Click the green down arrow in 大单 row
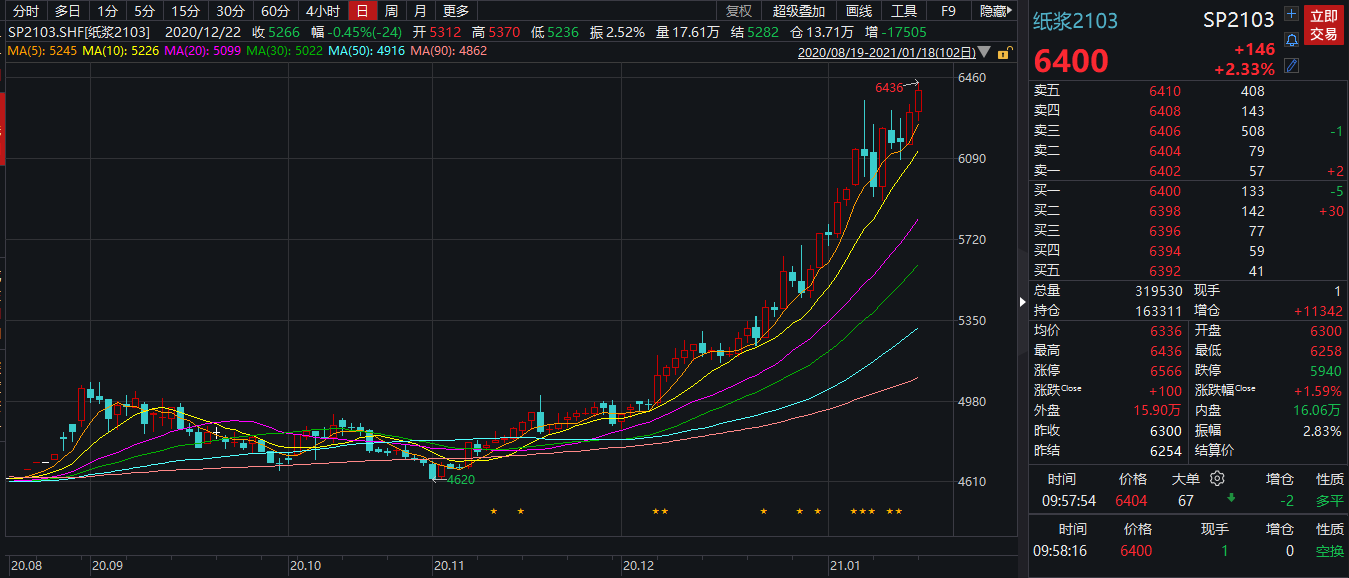This screenshot has height=578, width=1349. (x=1231, y=497)
